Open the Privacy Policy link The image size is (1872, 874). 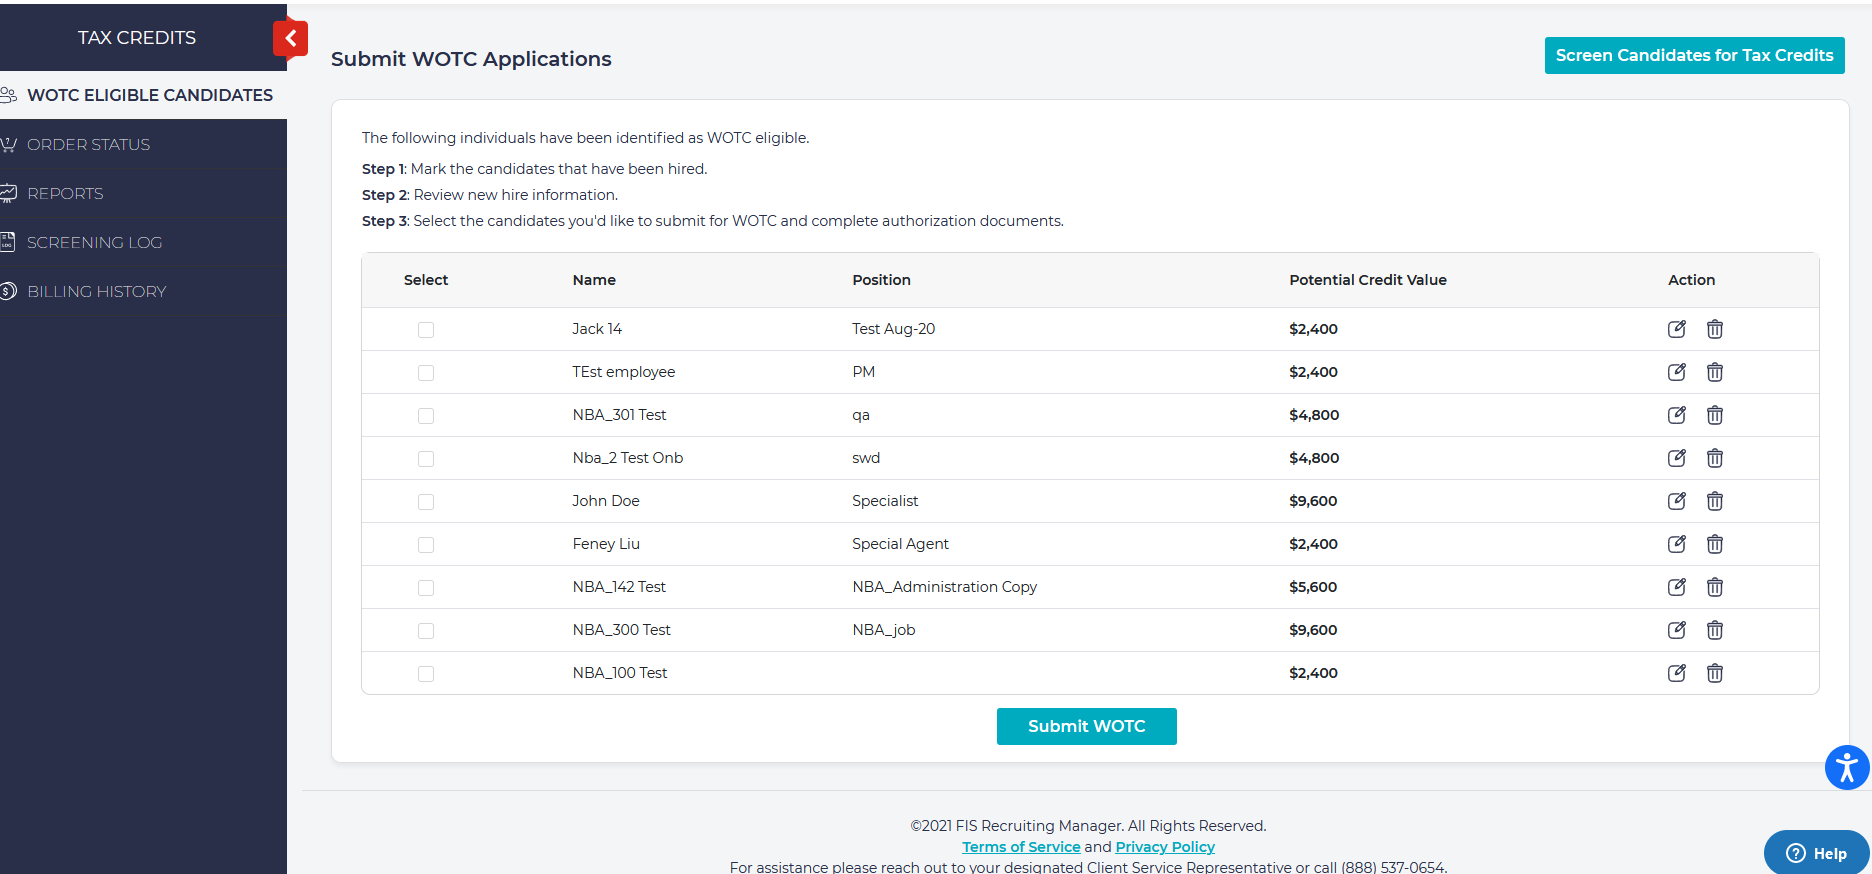pos(1165,847)
